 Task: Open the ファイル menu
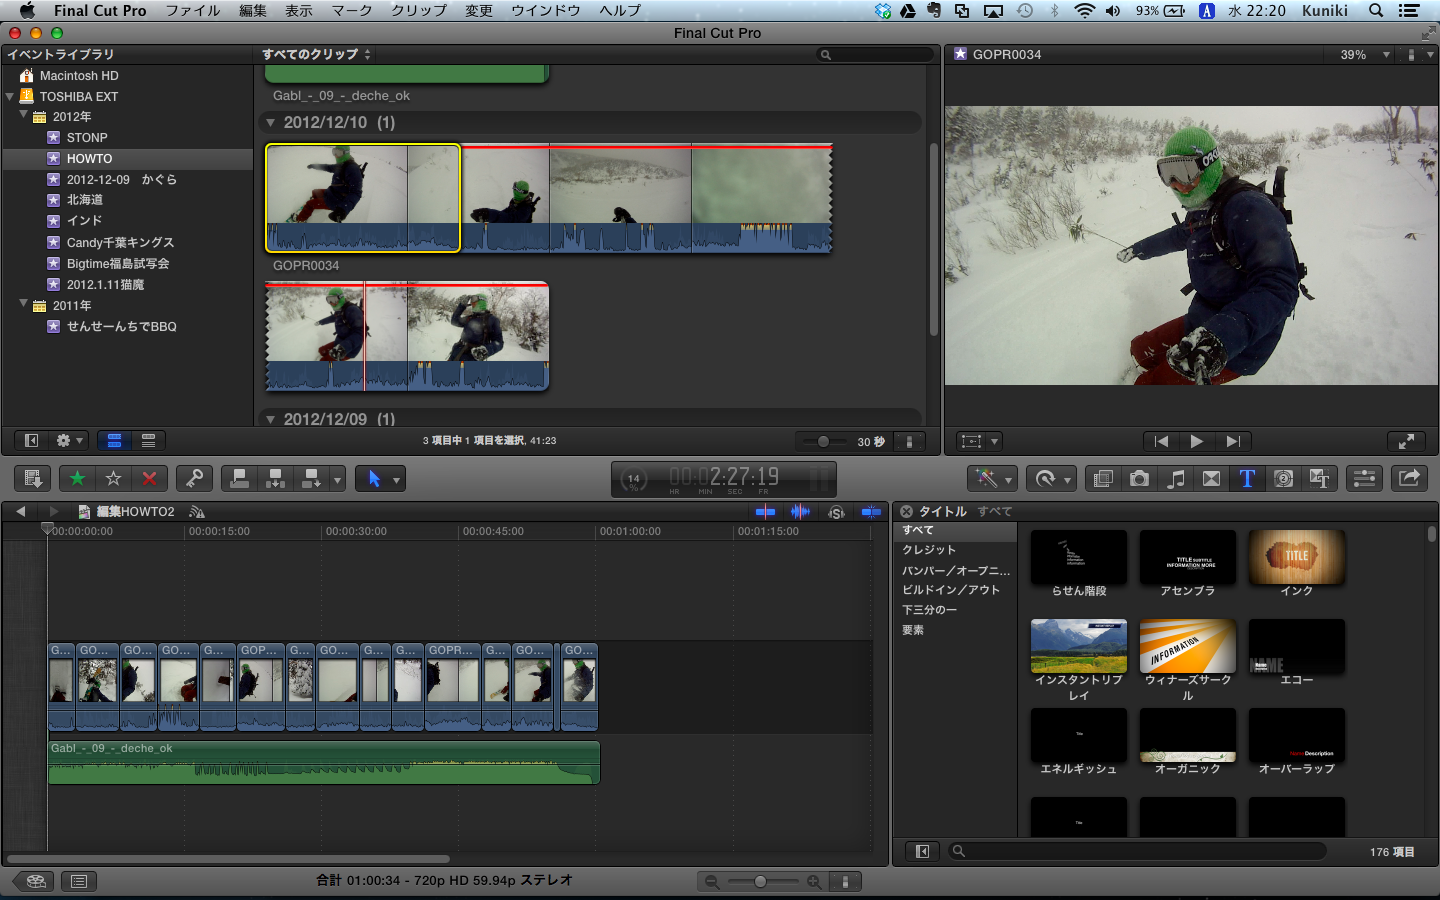pos(193,10)
